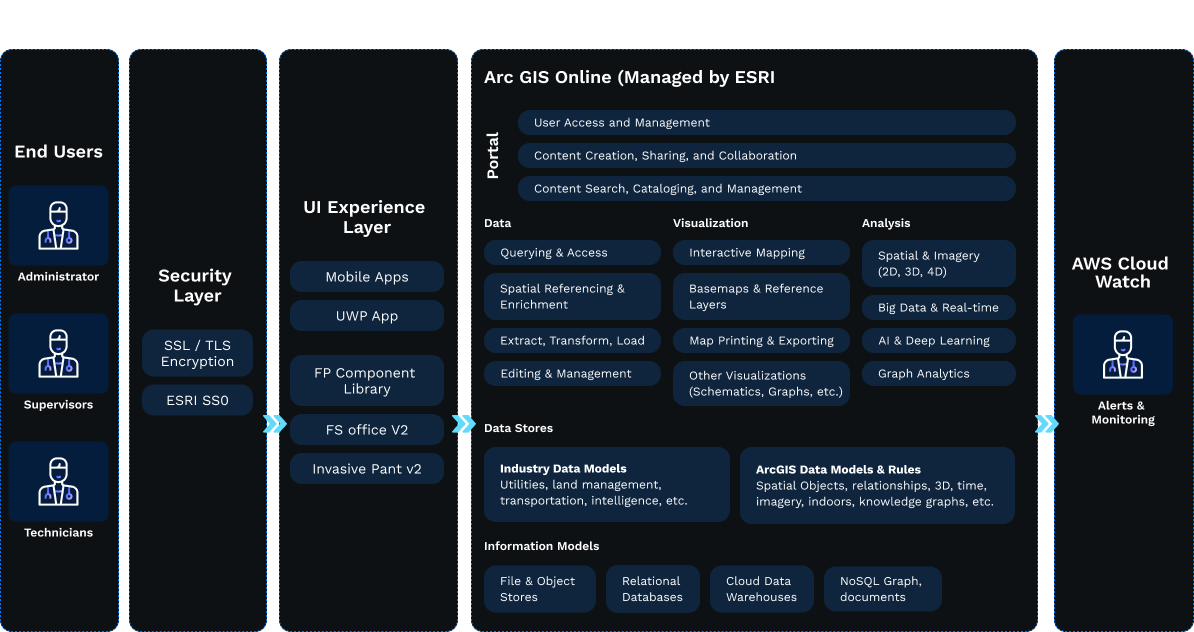Click User Access and Management bar
This screenshot has width=1194, height=632.
766,123
